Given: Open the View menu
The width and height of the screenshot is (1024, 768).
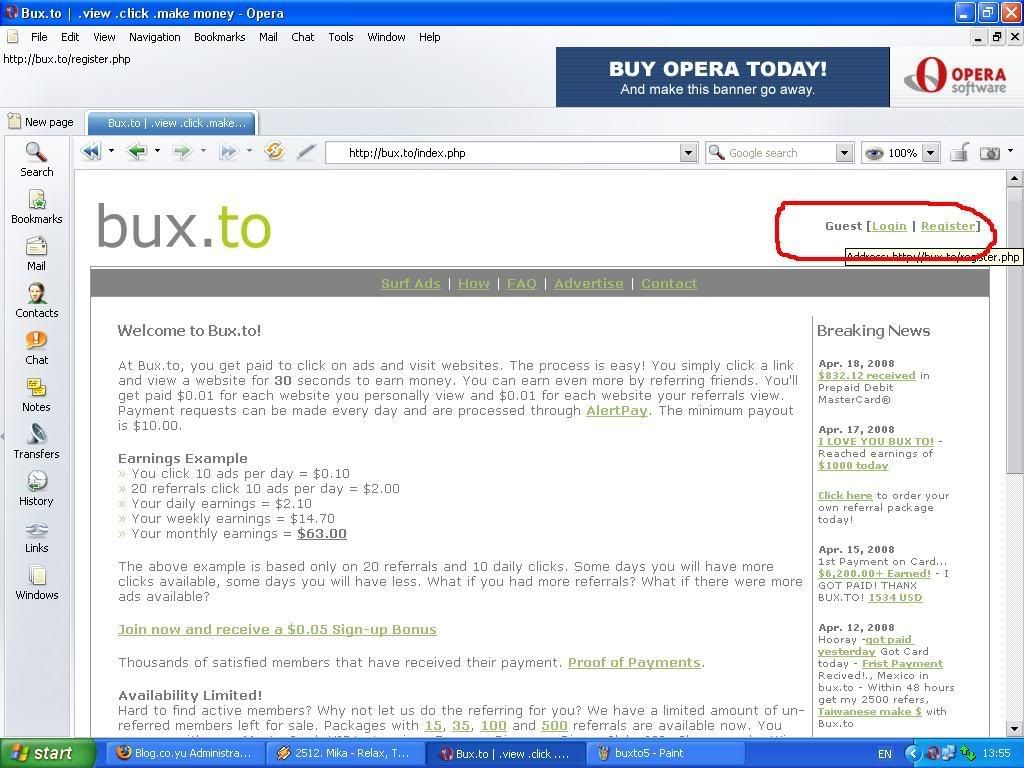Looking at the screenshot, I should [104, 37].
